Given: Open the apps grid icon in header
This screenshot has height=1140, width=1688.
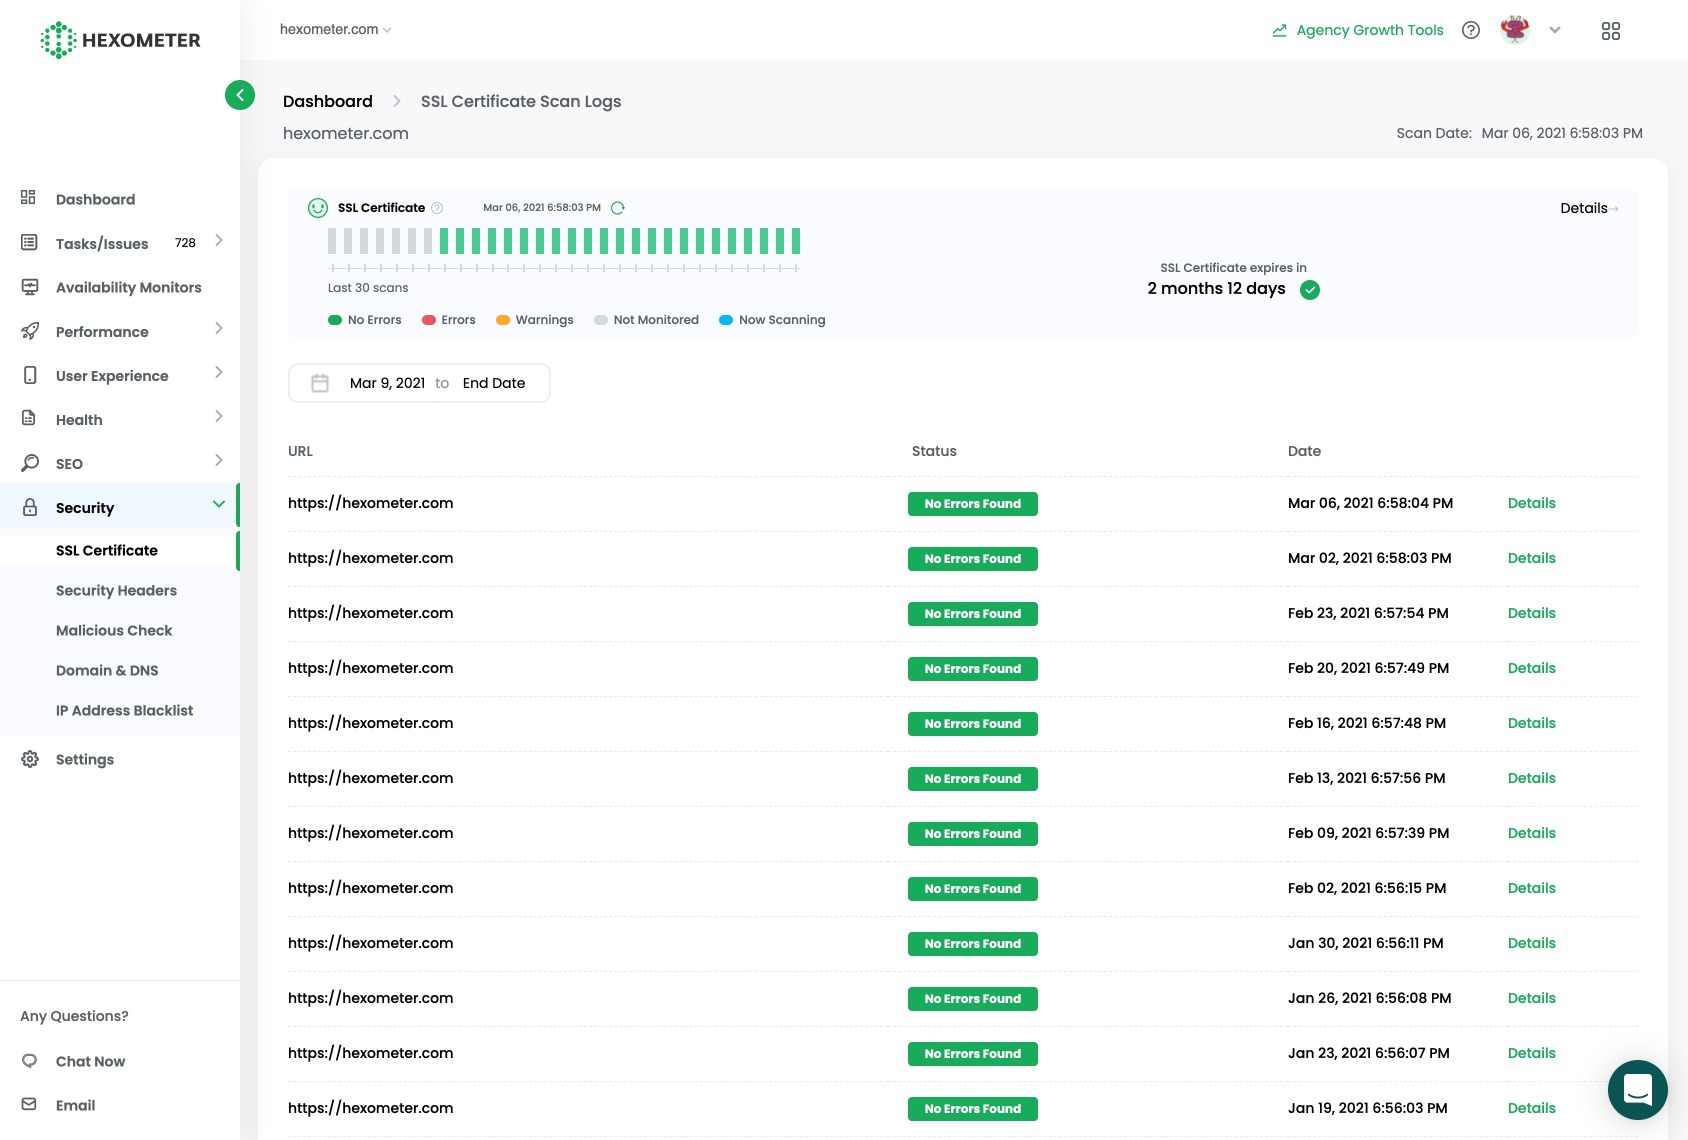Looking at the screenshot, I should [x=1611, y=31].
